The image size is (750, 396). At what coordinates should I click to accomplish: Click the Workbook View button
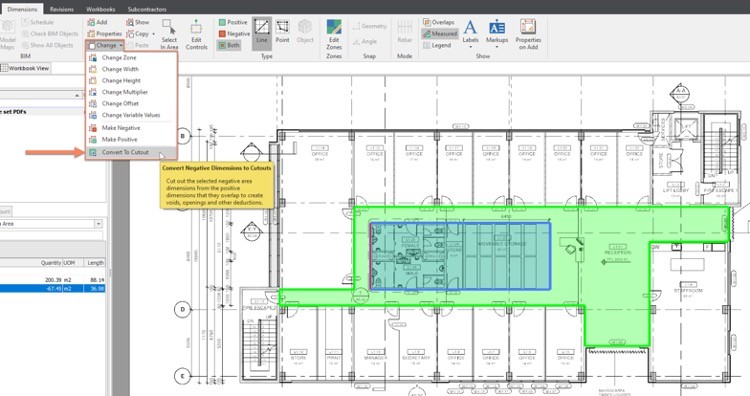25,68
